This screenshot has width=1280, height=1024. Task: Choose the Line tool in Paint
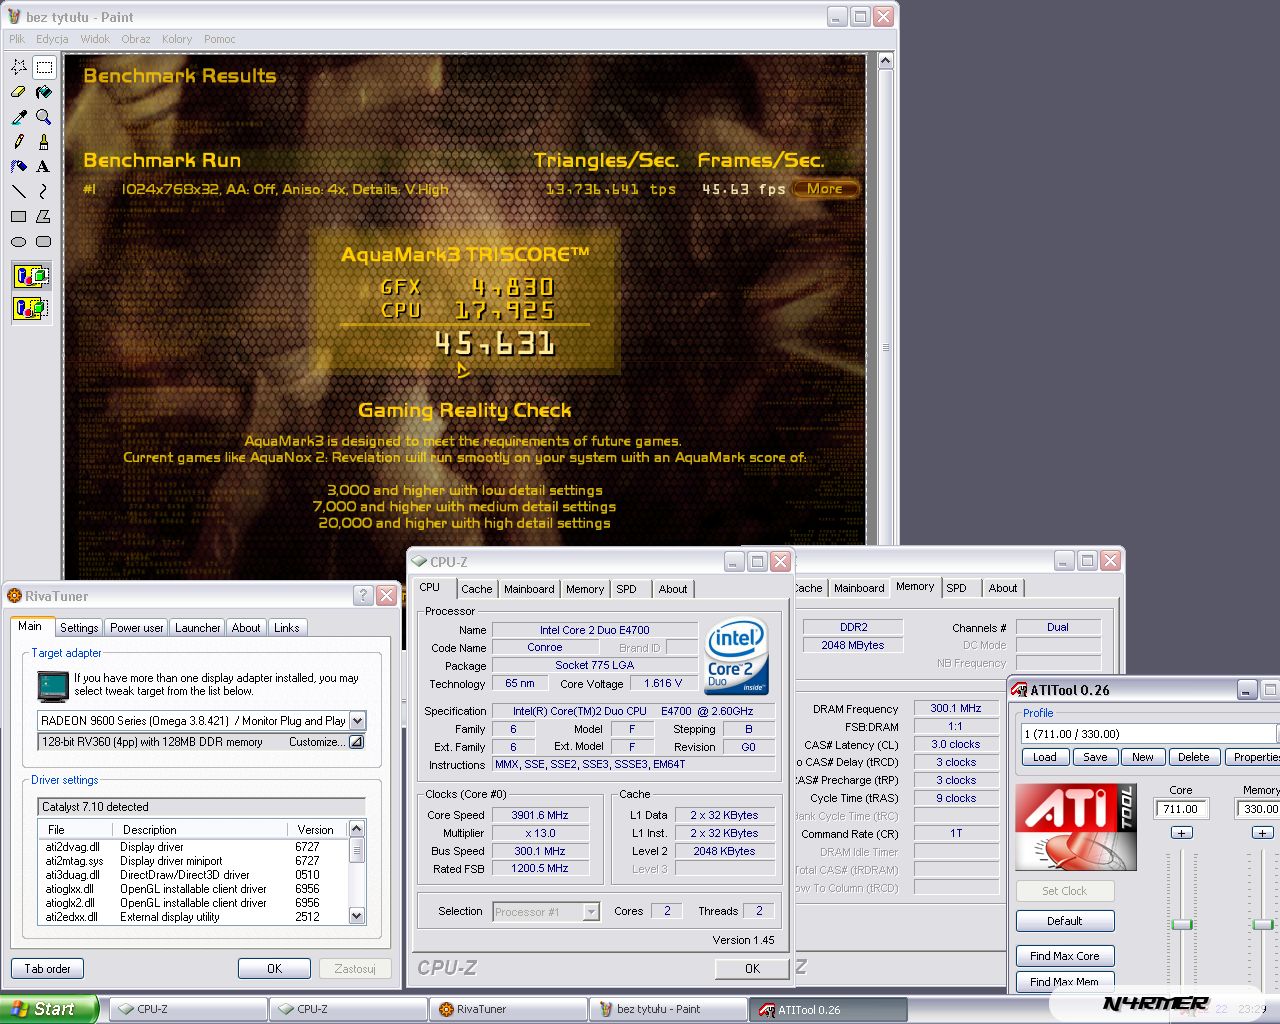19,192
